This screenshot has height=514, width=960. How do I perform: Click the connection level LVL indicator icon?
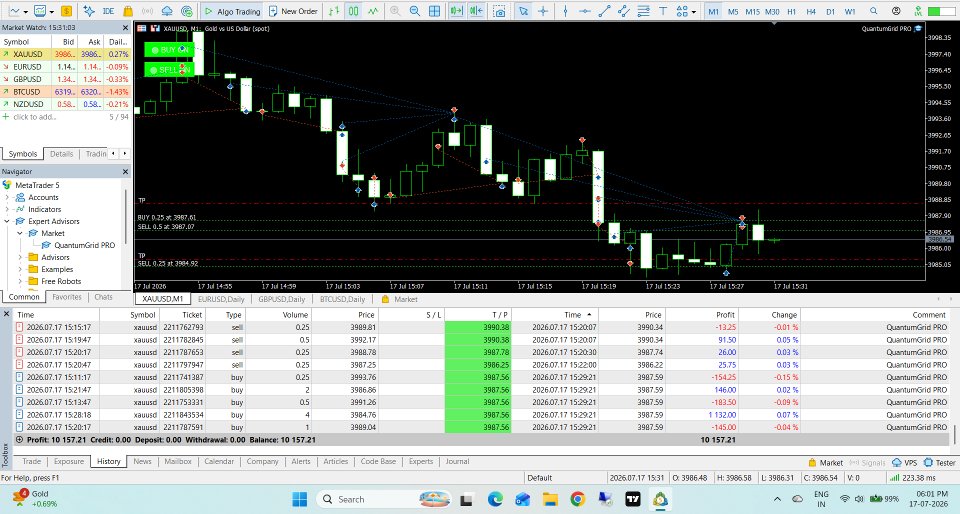click(x=917, y=11)
